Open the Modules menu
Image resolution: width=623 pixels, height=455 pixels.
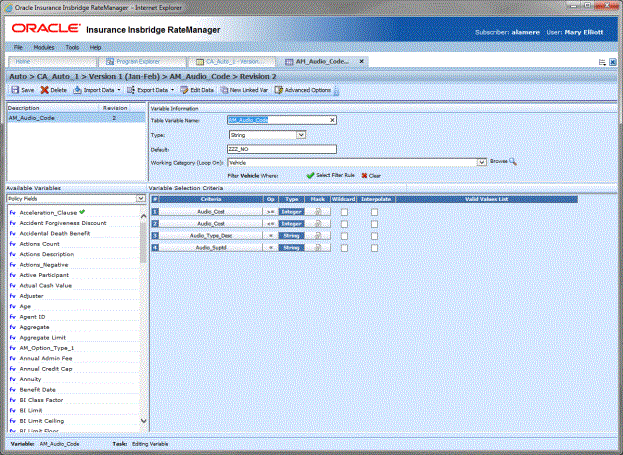pos(44,47)
